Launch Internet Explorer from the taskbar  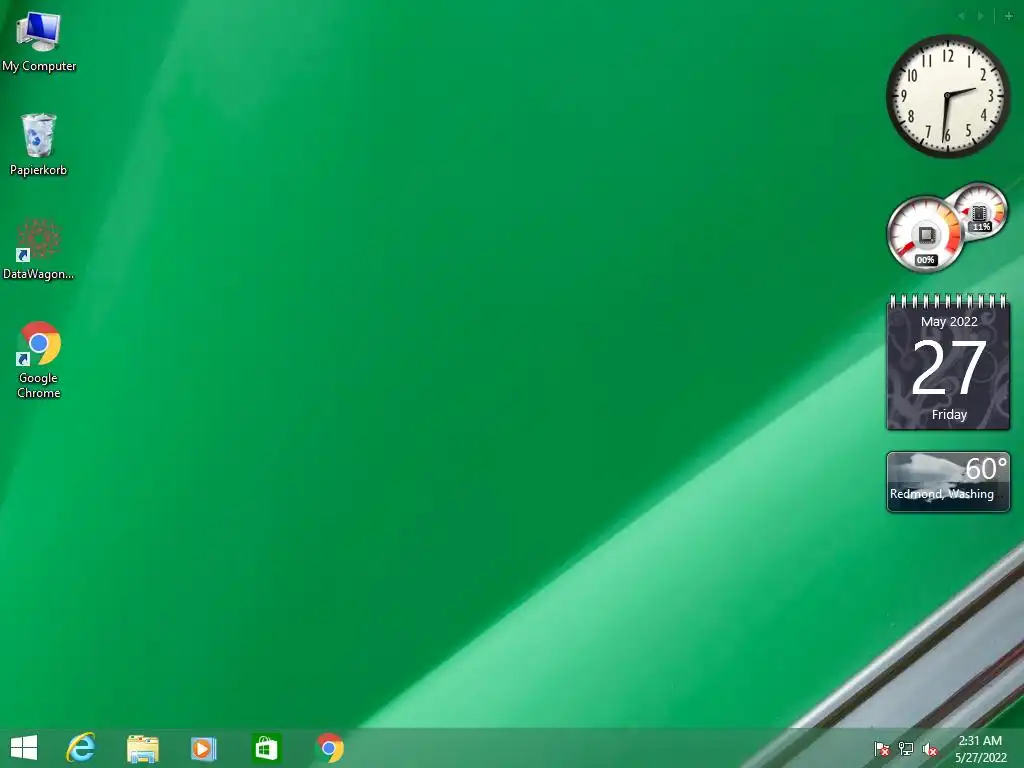(81, 748)
